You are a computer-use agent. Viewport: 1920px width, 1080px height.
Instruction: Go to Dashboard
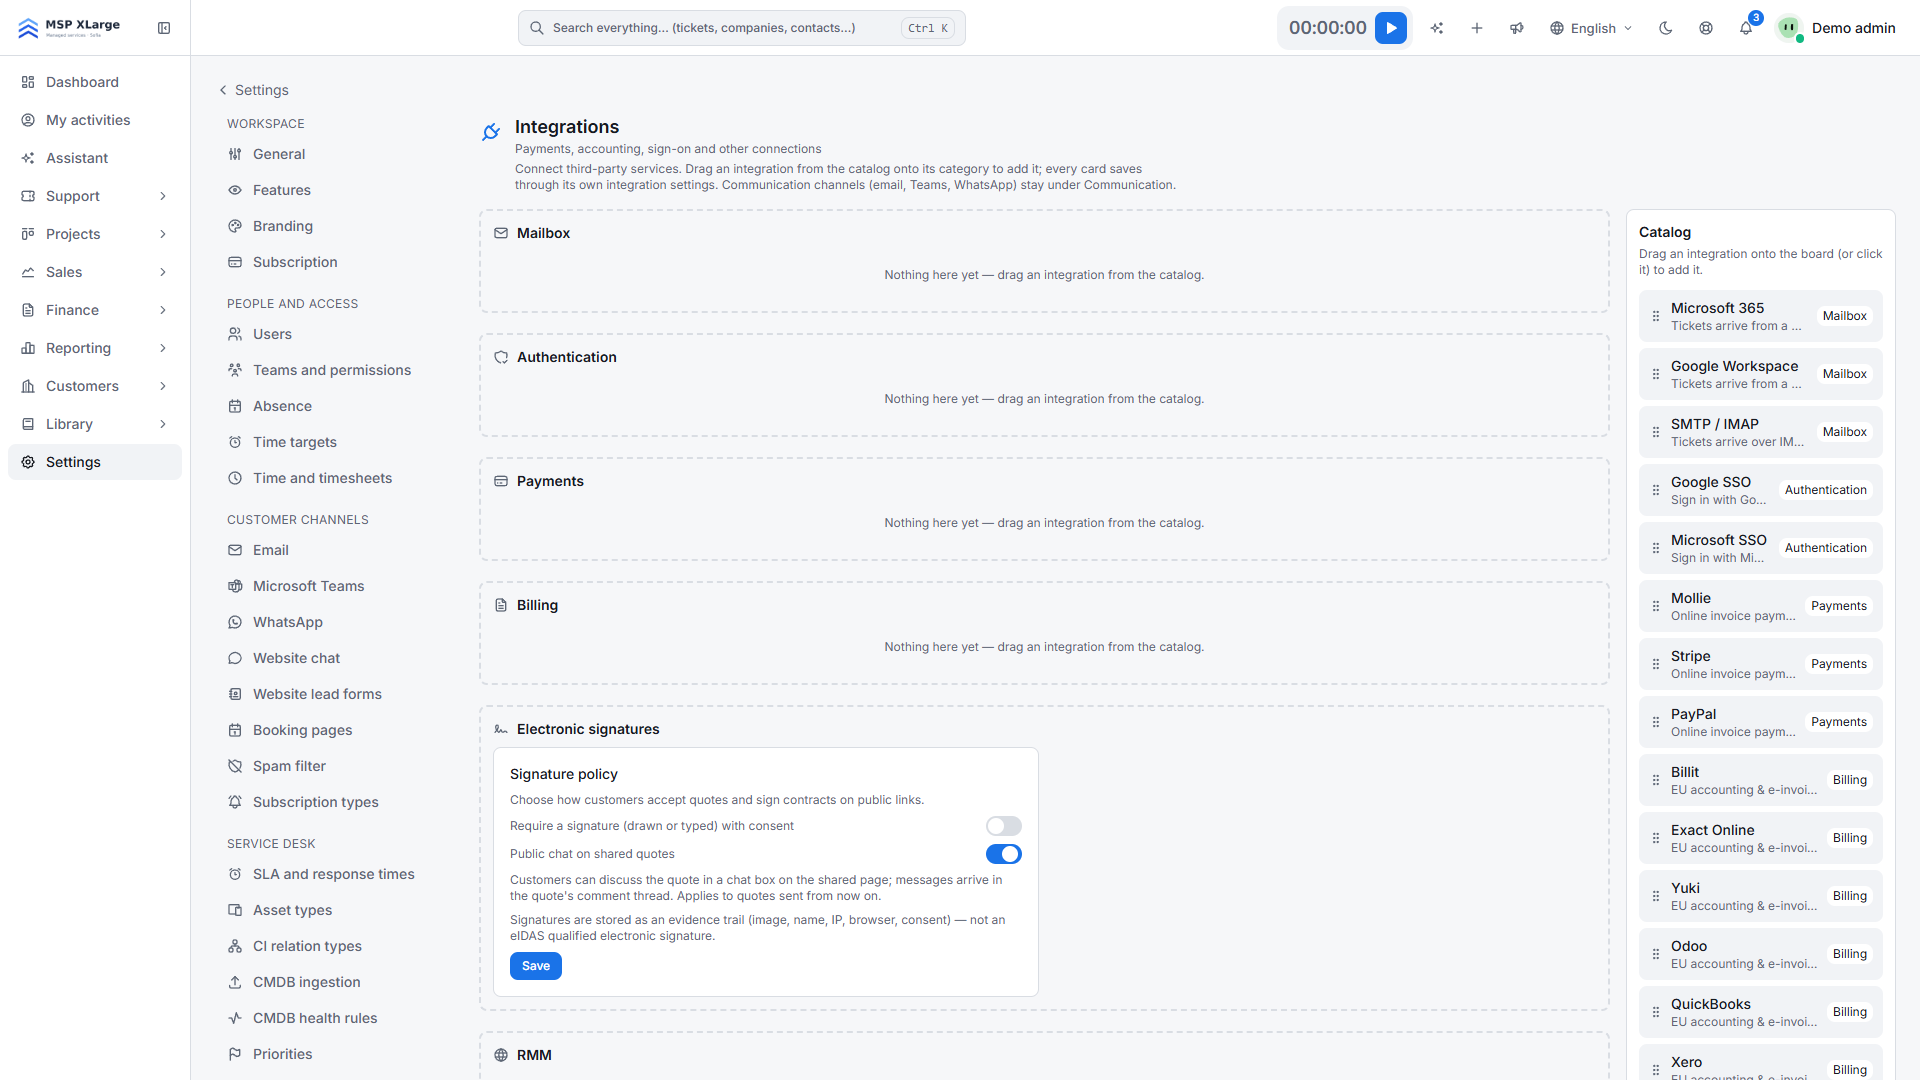coord(95,82)
